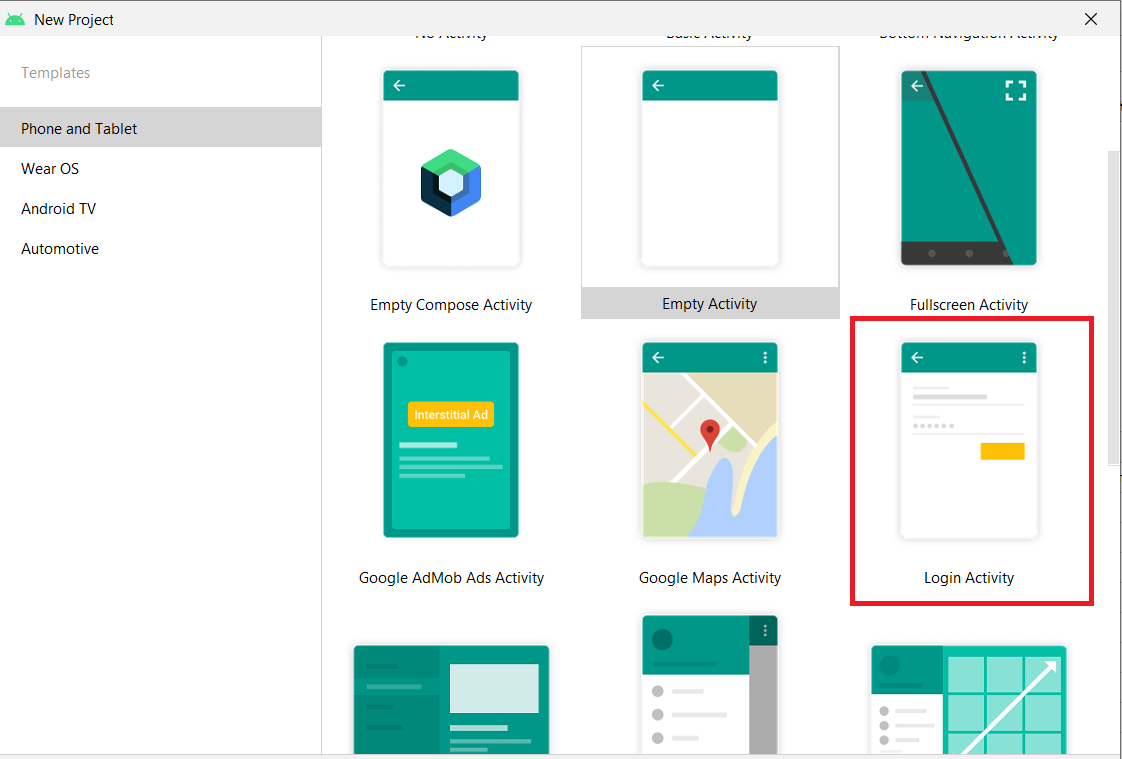Select the navigation drawer template preview
1122x759 pixels.
click(710, 684)
